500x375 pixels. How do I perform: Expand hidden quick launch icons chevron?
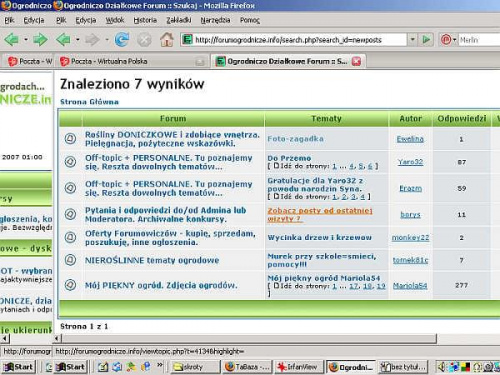pos(160,364)
